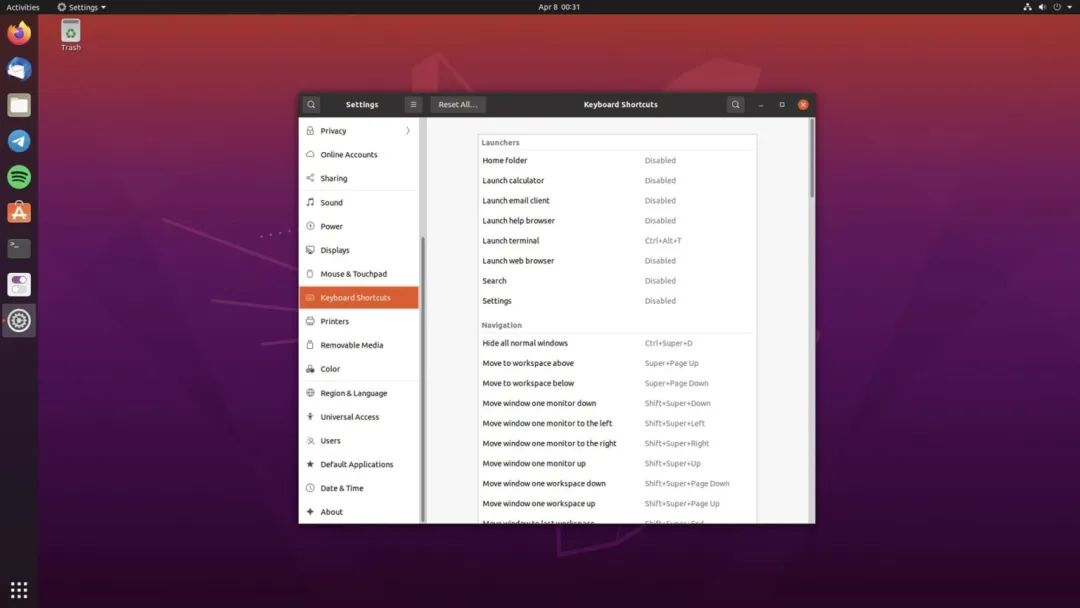This screenshot has height=608, width=1080.
Task: Edit the Launch email client shortcut
Action: 617,200
